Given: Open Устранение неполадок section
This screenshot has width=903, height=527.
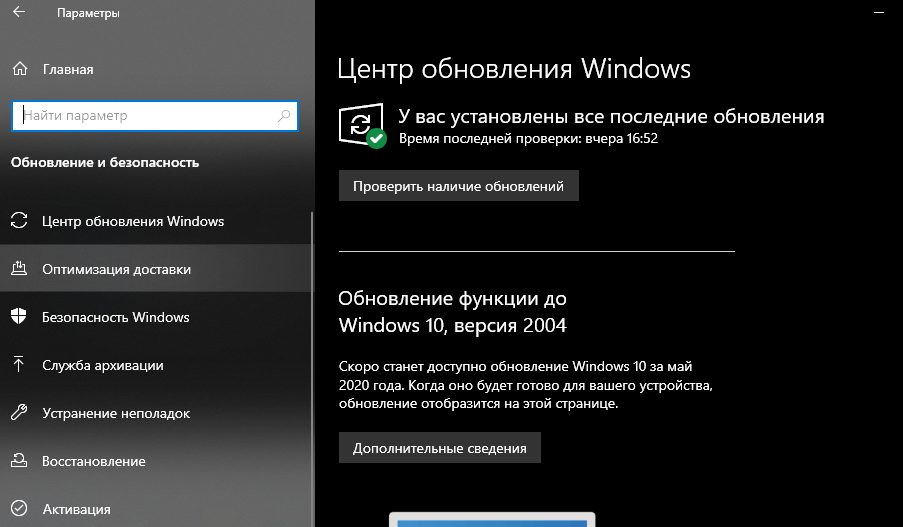Looking at the screenshot, I should pyautogui.click(x=157, y=412).
